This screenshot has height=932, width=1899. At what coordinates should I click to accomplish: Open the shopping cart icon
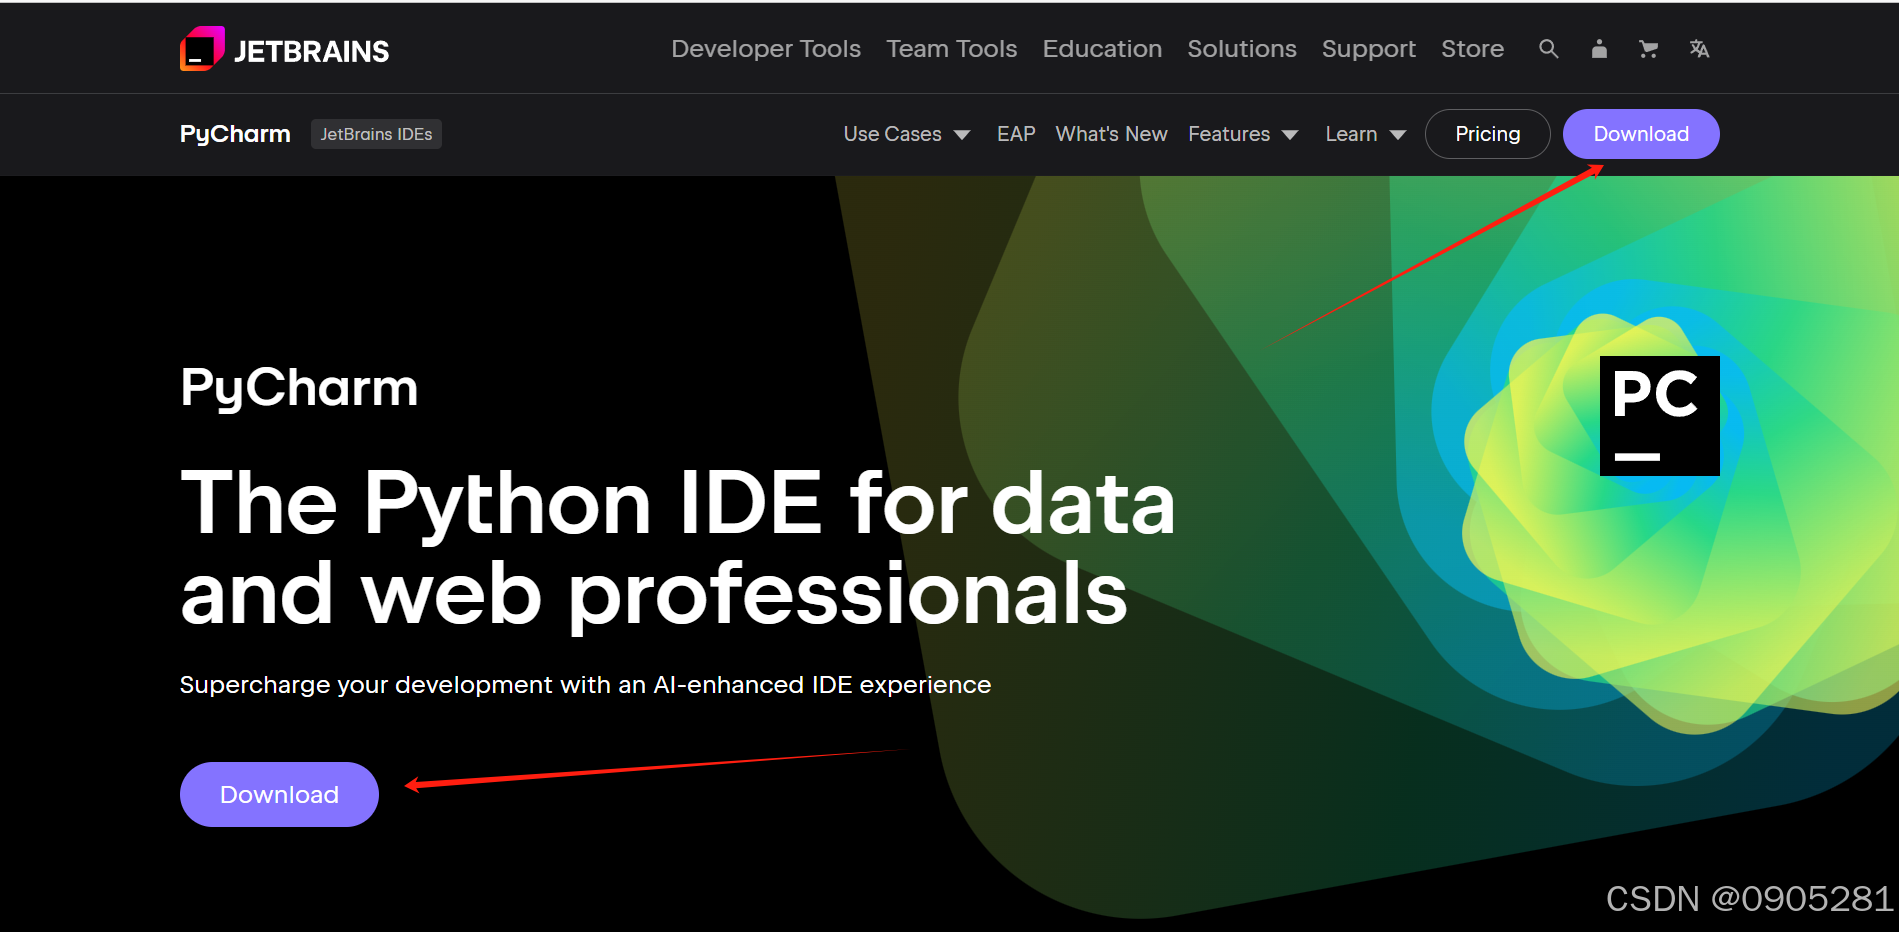[1648, 49]
